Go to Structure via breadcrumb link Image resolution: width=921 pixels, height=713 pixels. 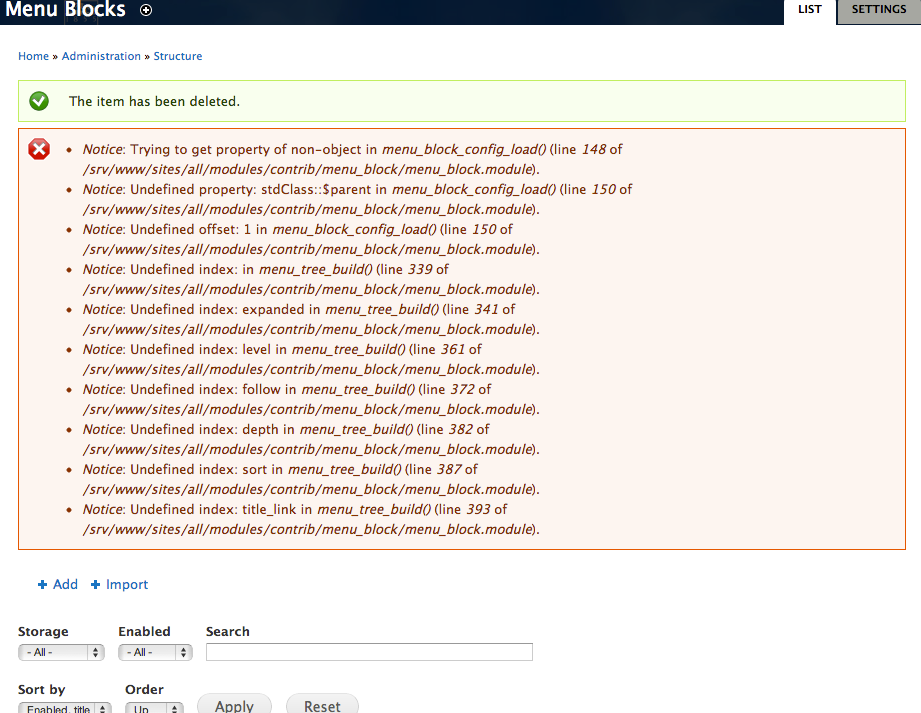coord(177,56)
